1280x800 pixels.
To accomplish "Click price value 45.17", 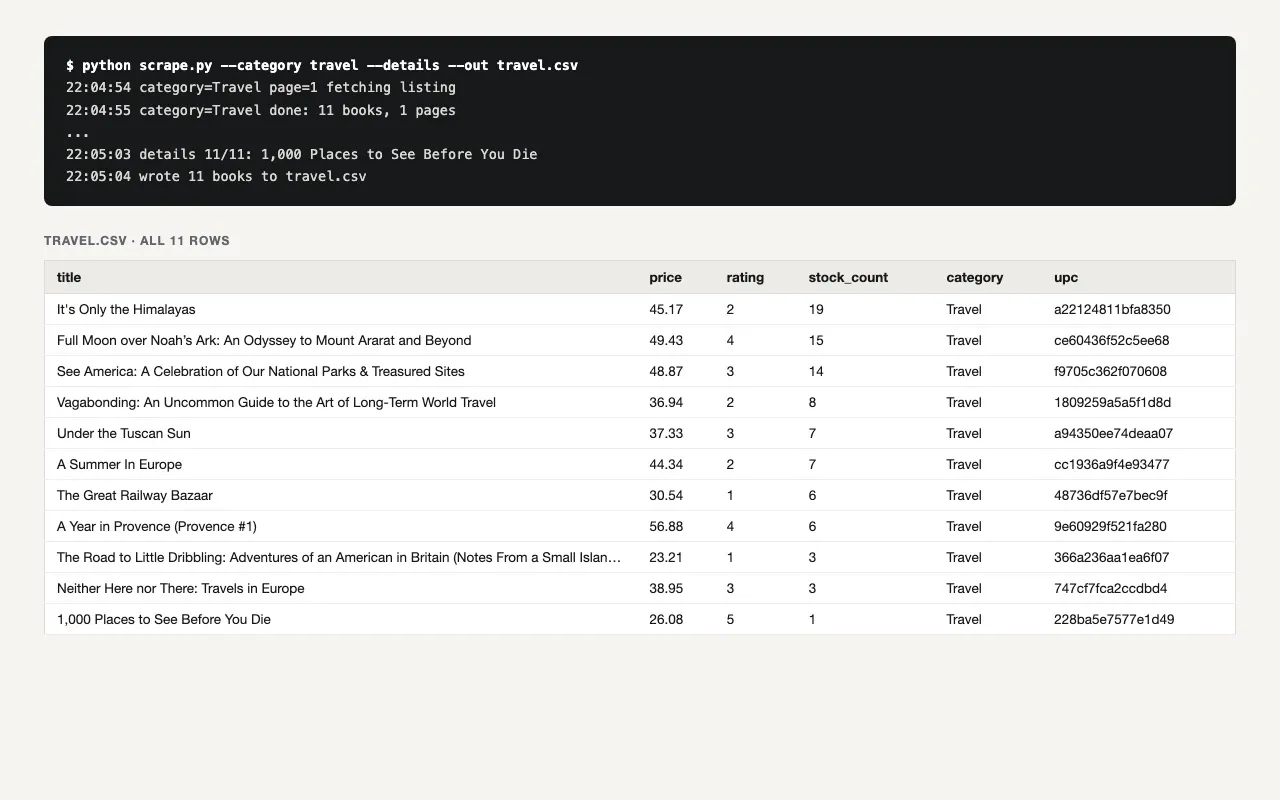I will [666, 309].
